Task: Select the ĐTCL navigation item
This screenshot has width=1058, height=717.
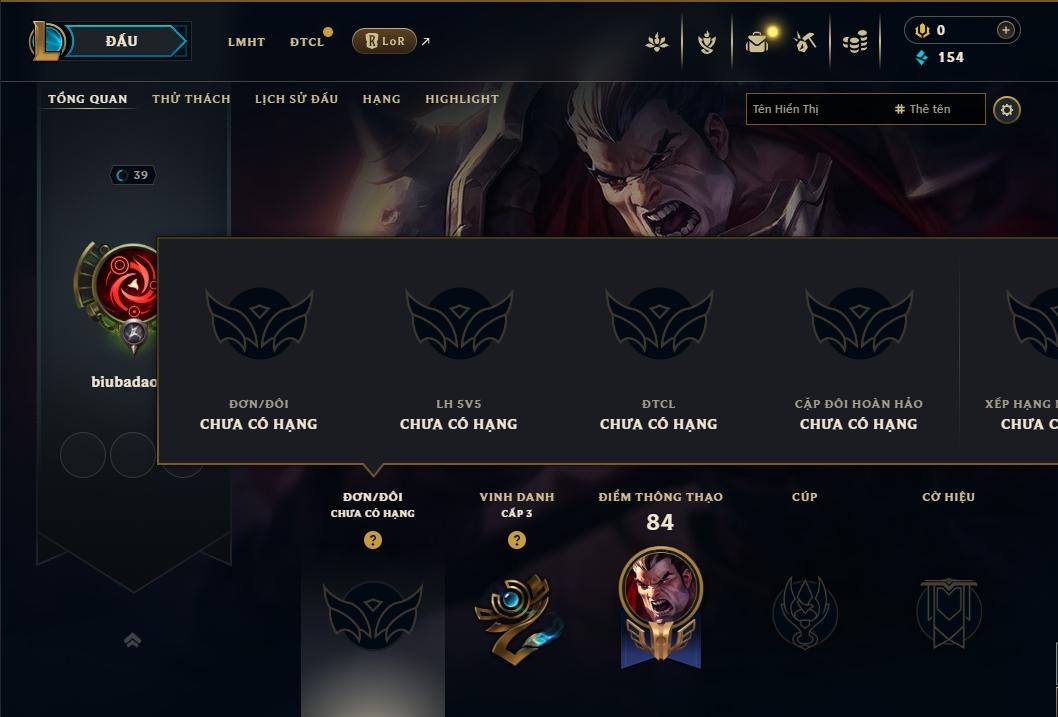Action: click(307, 42)
